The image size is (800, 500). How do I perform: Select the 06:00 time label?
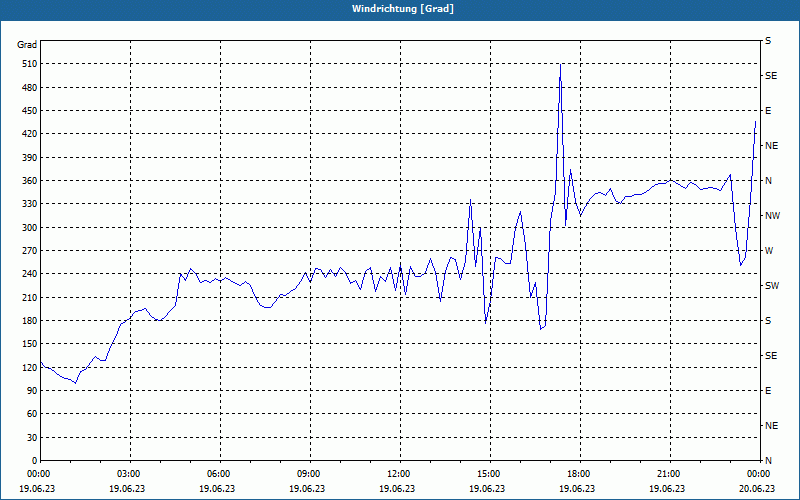(x=220, y=473)
